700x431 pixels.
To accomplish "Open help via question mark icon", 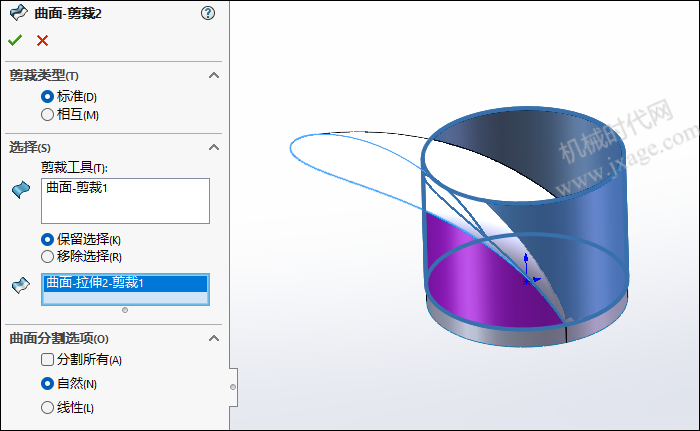I will point(208,13).
